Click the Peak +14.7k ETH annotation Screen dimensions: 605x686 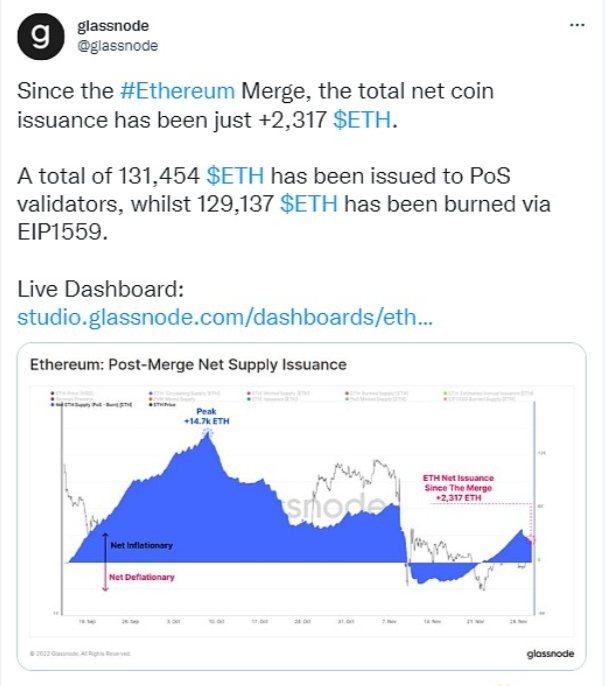(x=207, y=420)
